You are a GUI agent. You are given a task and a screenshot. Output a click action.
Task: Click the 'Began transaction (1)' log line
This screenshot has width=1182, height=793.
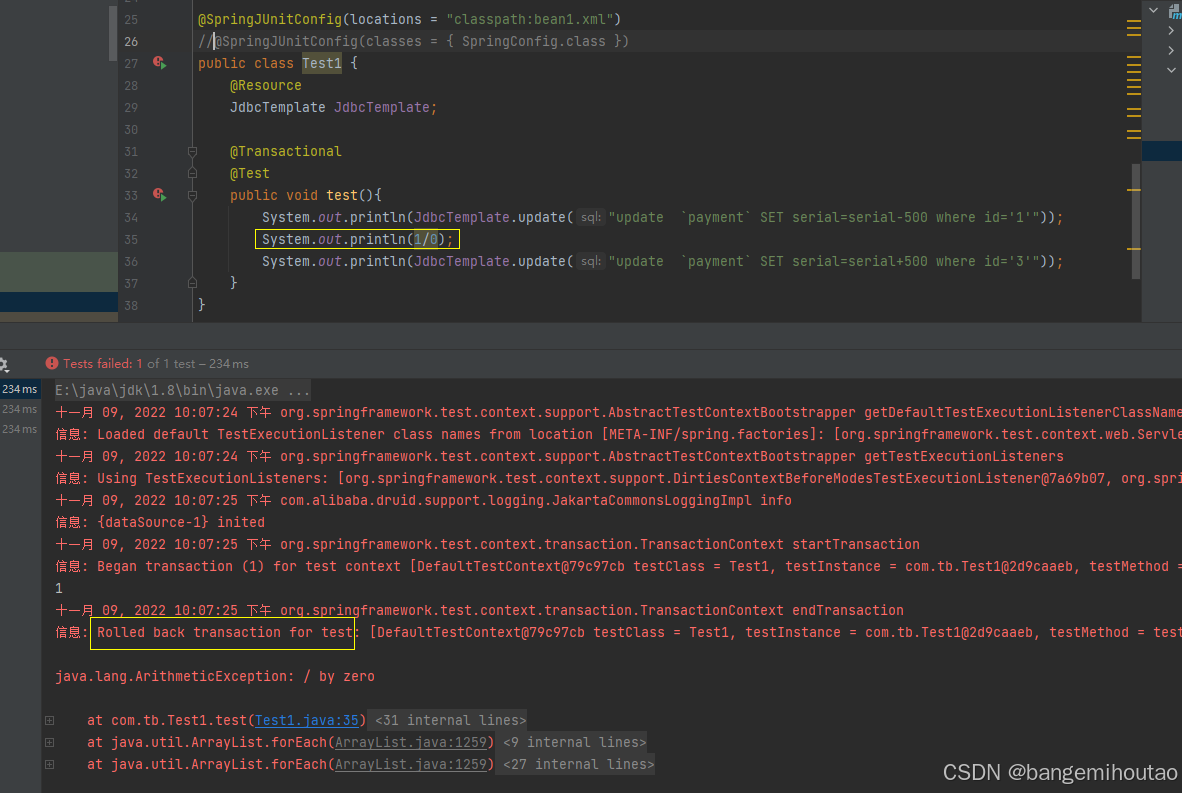tap(618, 566)
